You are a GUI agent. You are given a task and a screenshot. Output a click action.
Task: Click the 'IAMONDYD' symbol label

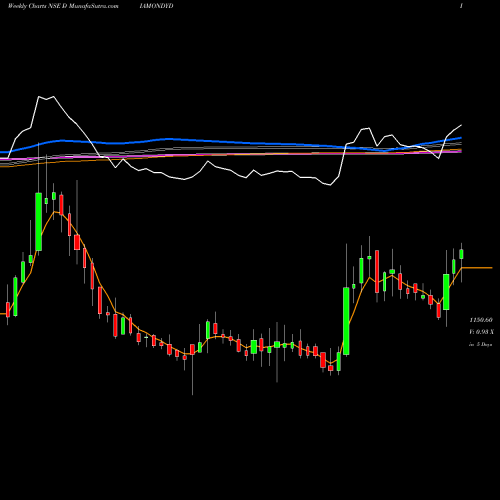coord(157,6)
